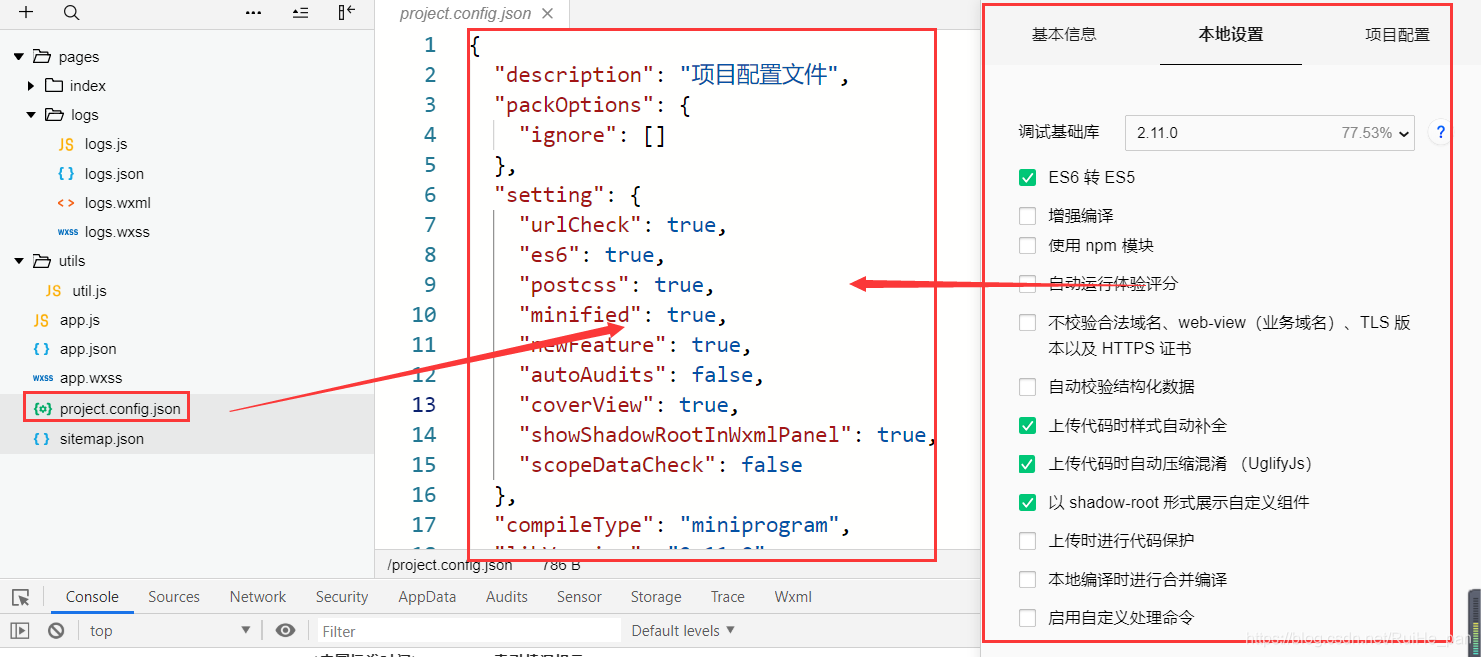
Task: Click the console Filter input field
Action: pos(469,631)
